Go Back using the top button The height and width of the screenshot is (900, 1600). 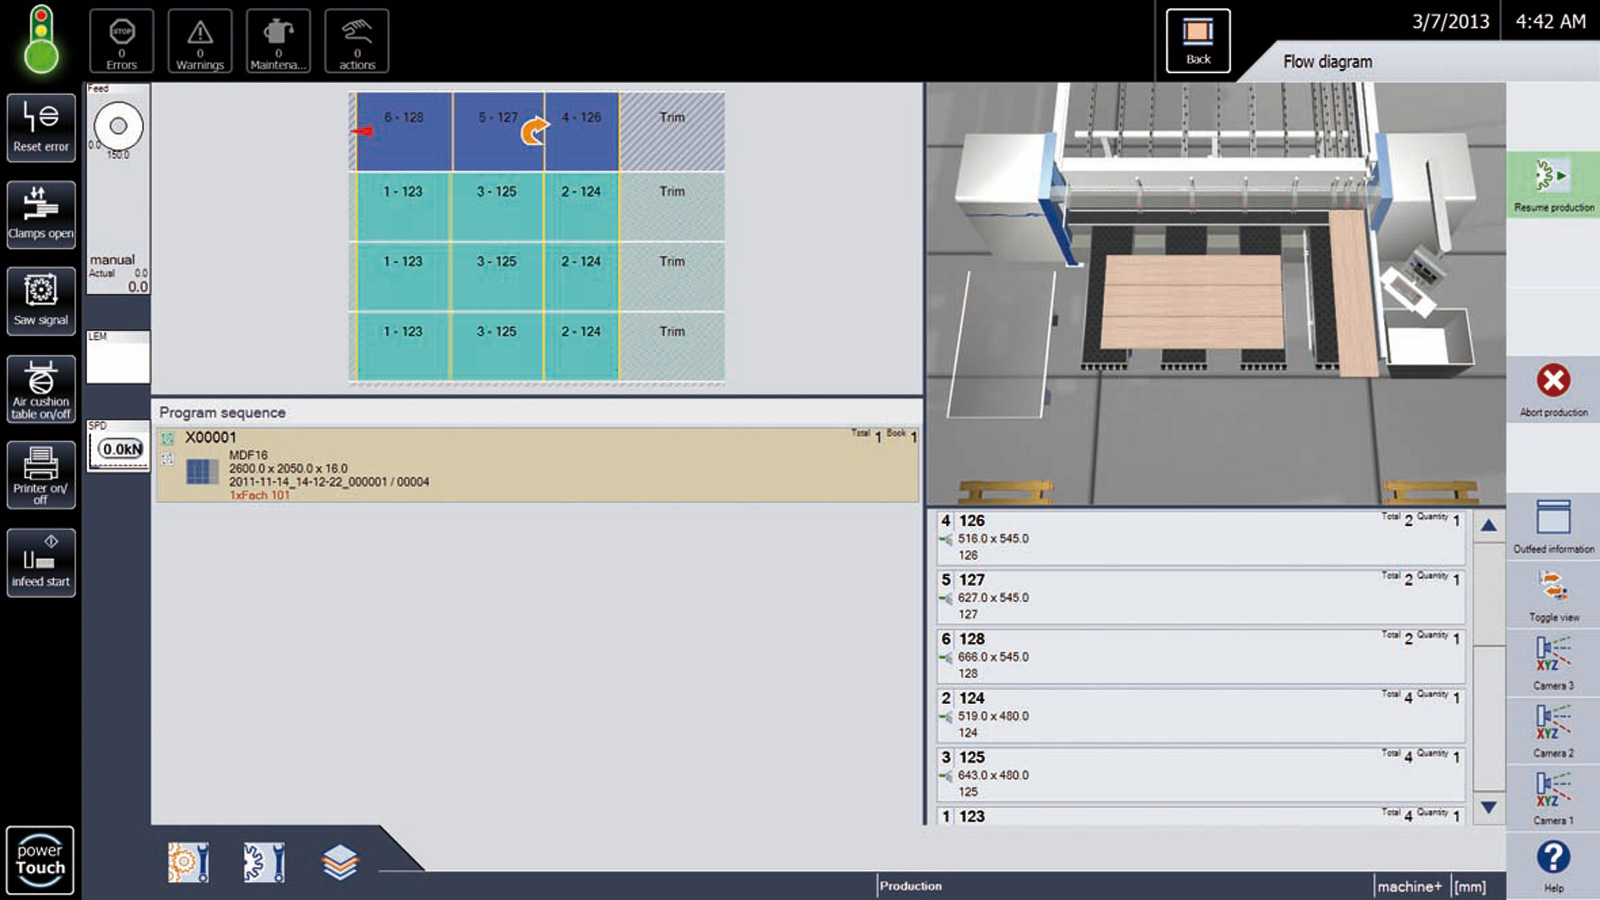click(1198, 41)
